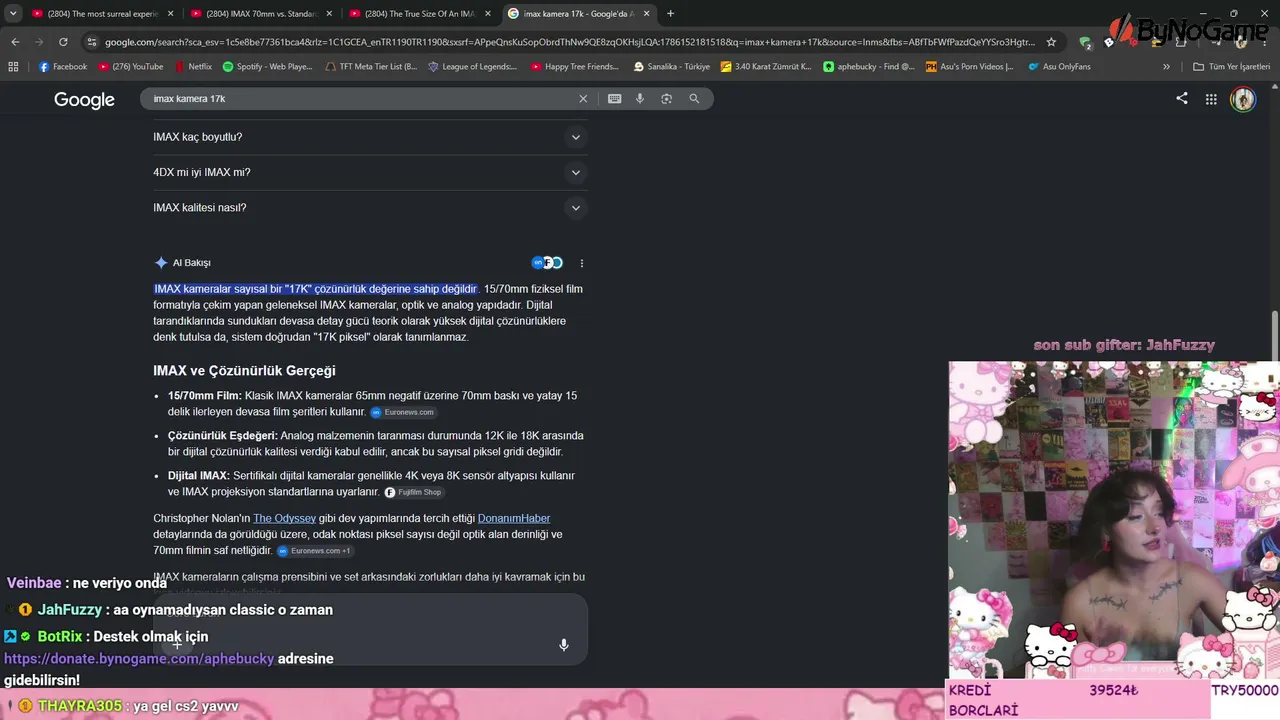1280x720 pixels.
Task: Open a new browser tab
Action: [x=670, y=14]
